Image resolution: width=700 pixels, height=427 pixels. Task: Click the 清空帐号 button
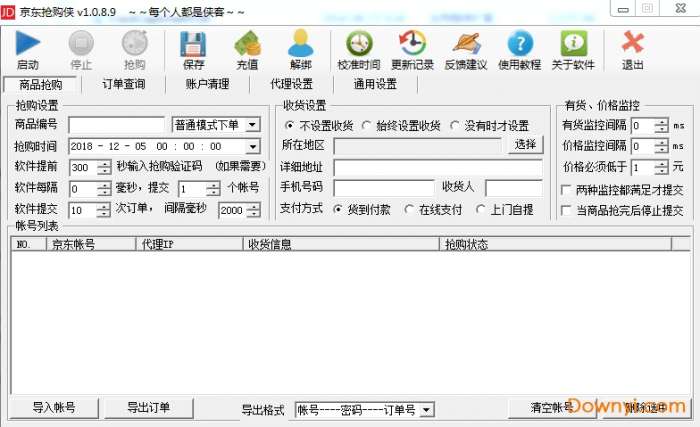(x=552, y=407)
